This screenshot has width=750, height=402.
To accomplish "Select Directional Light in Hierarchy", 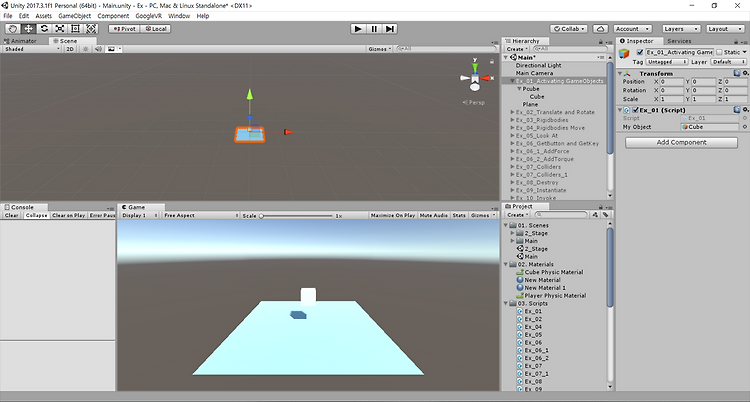I will point(538,66).
